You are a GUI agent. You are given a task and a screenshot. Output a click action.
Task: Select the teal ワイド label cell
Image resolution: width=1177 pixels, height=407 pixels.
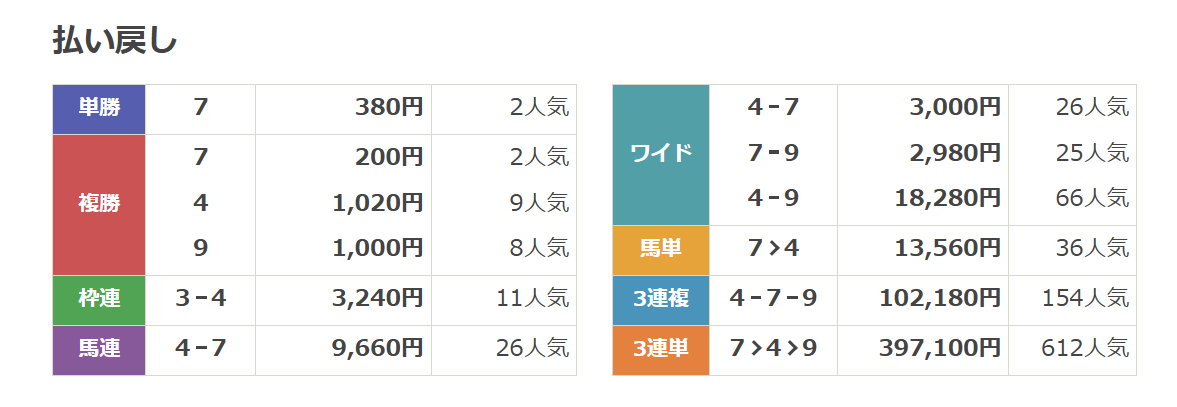click(x=661, y=154)
